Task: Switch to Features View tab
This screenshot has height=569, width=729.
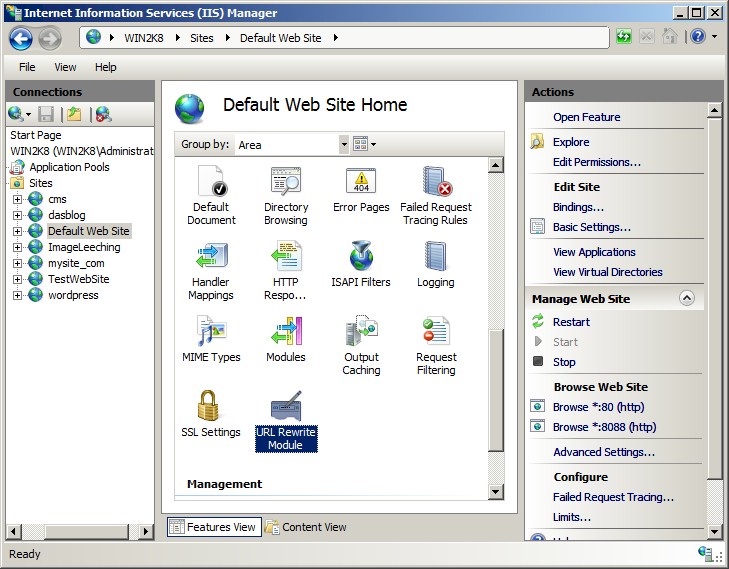Action: pos(214,527)
